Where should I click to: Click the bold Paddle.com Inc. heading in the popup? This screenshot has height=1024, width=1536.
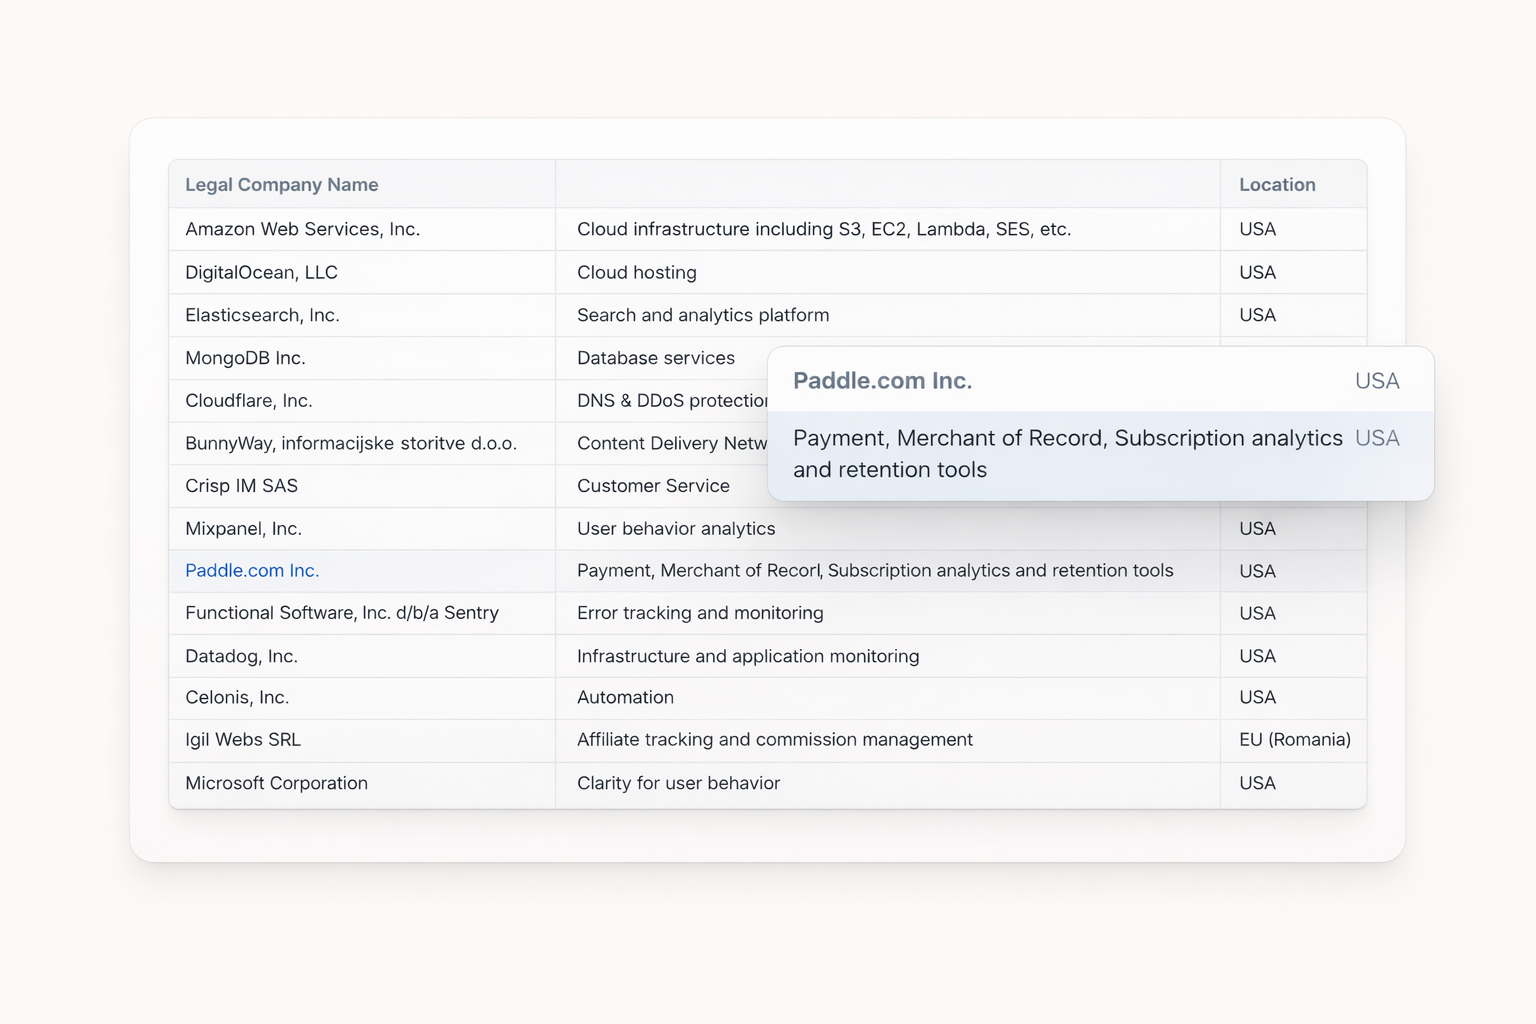[x=882, y=381]
